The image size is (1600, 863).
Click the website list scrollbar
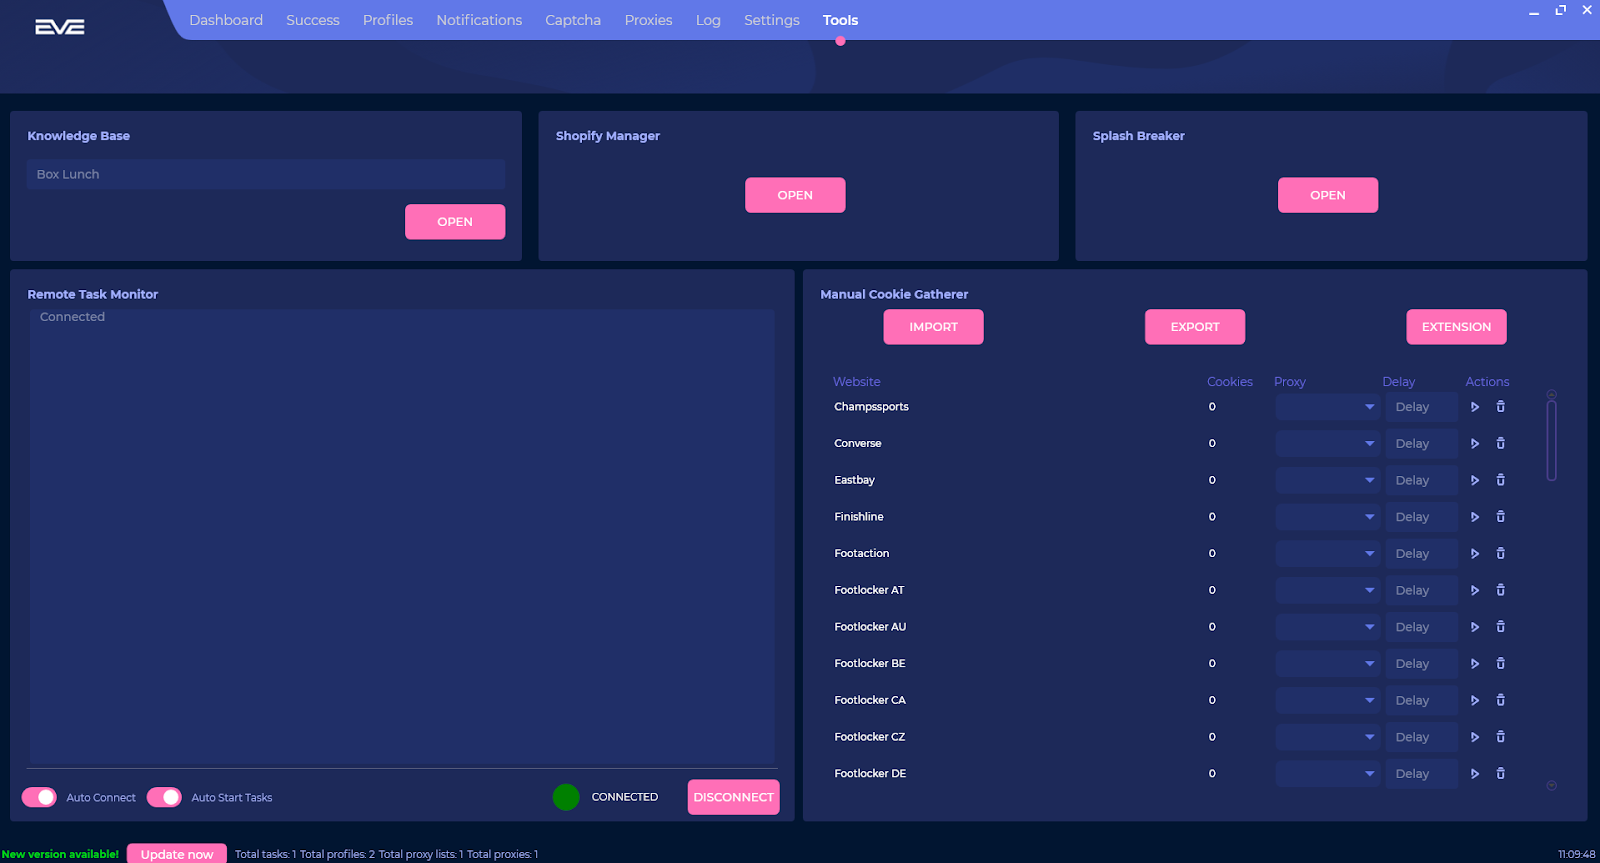click(x=1551, y=440)
